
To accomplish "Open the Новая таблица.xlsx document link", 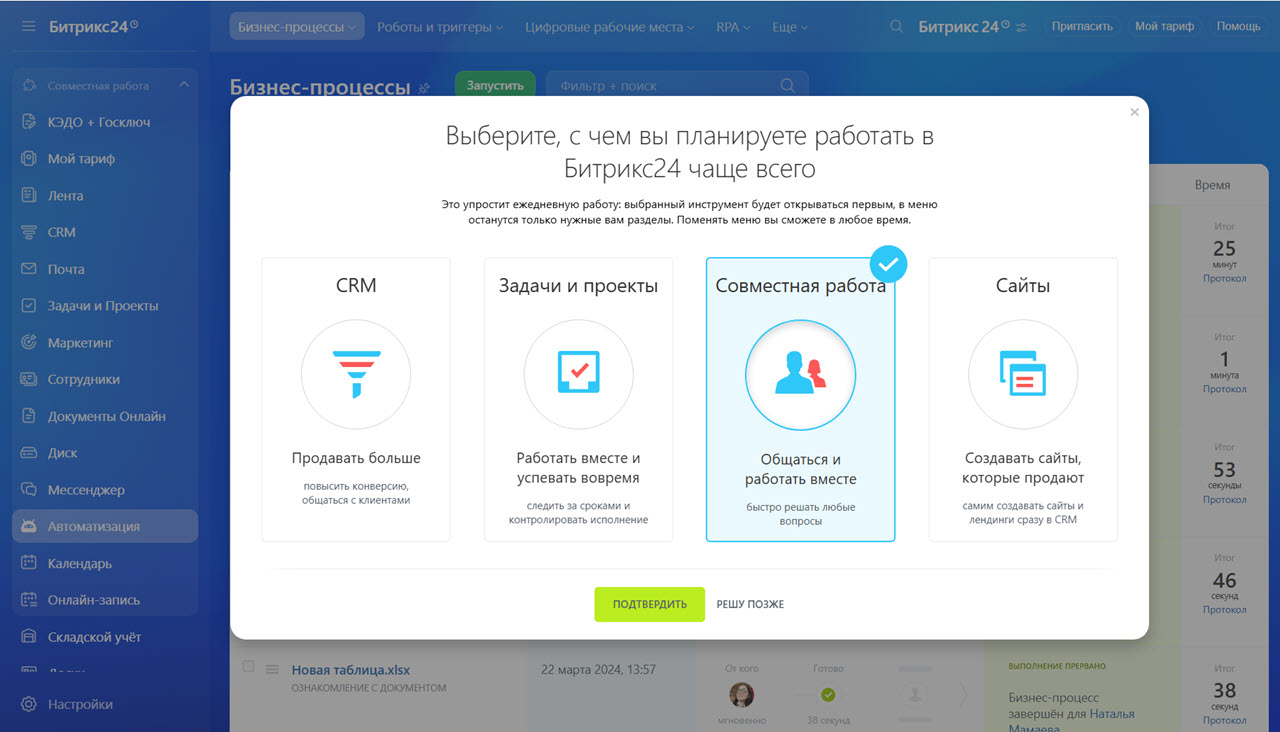I will pyautogui.click(x=351, y=670).
